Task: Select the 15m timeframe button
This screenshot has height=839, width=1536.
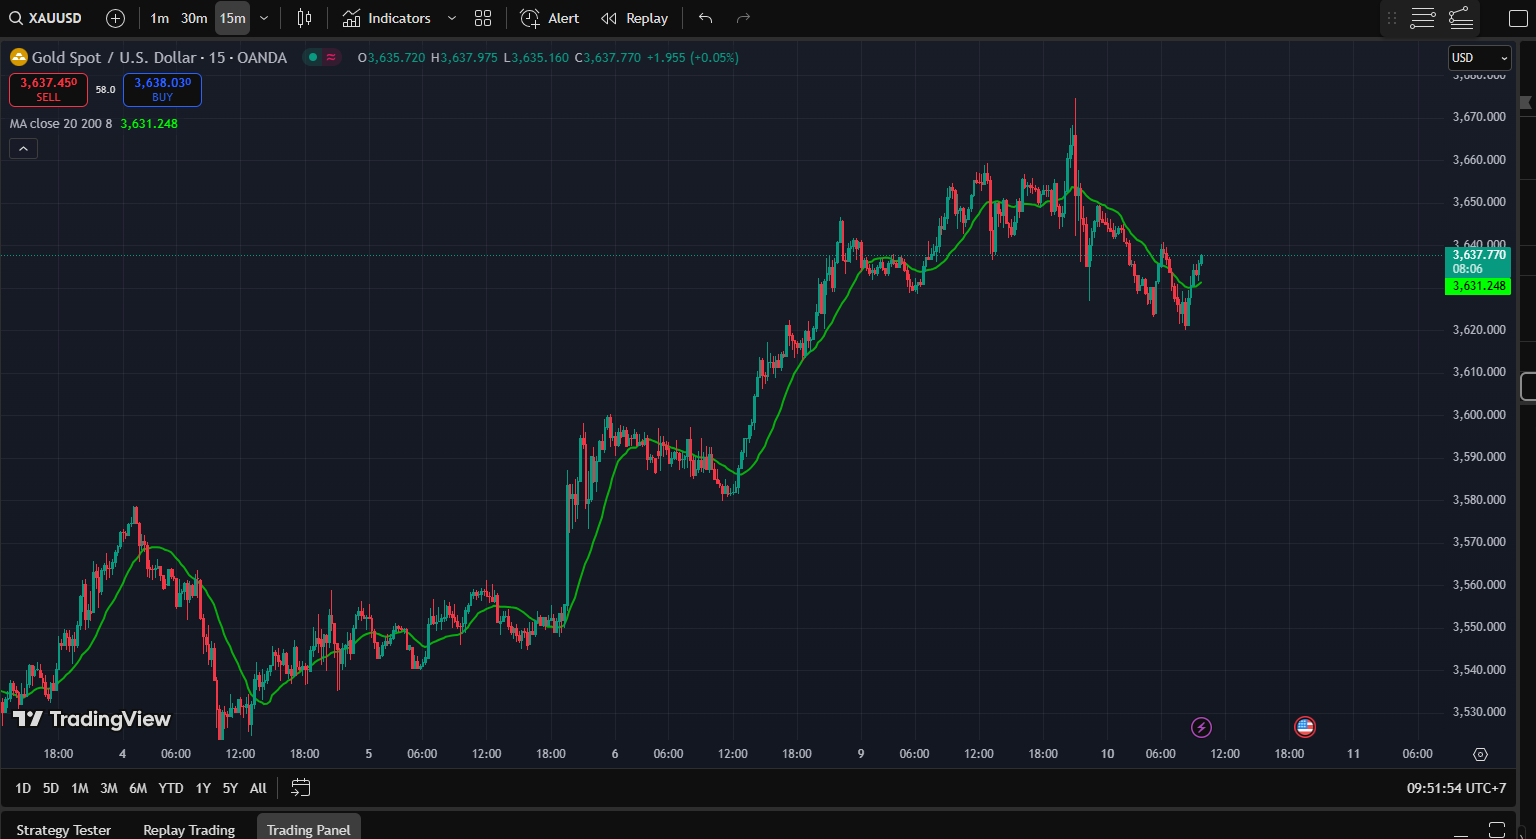Action: [232, 18]
